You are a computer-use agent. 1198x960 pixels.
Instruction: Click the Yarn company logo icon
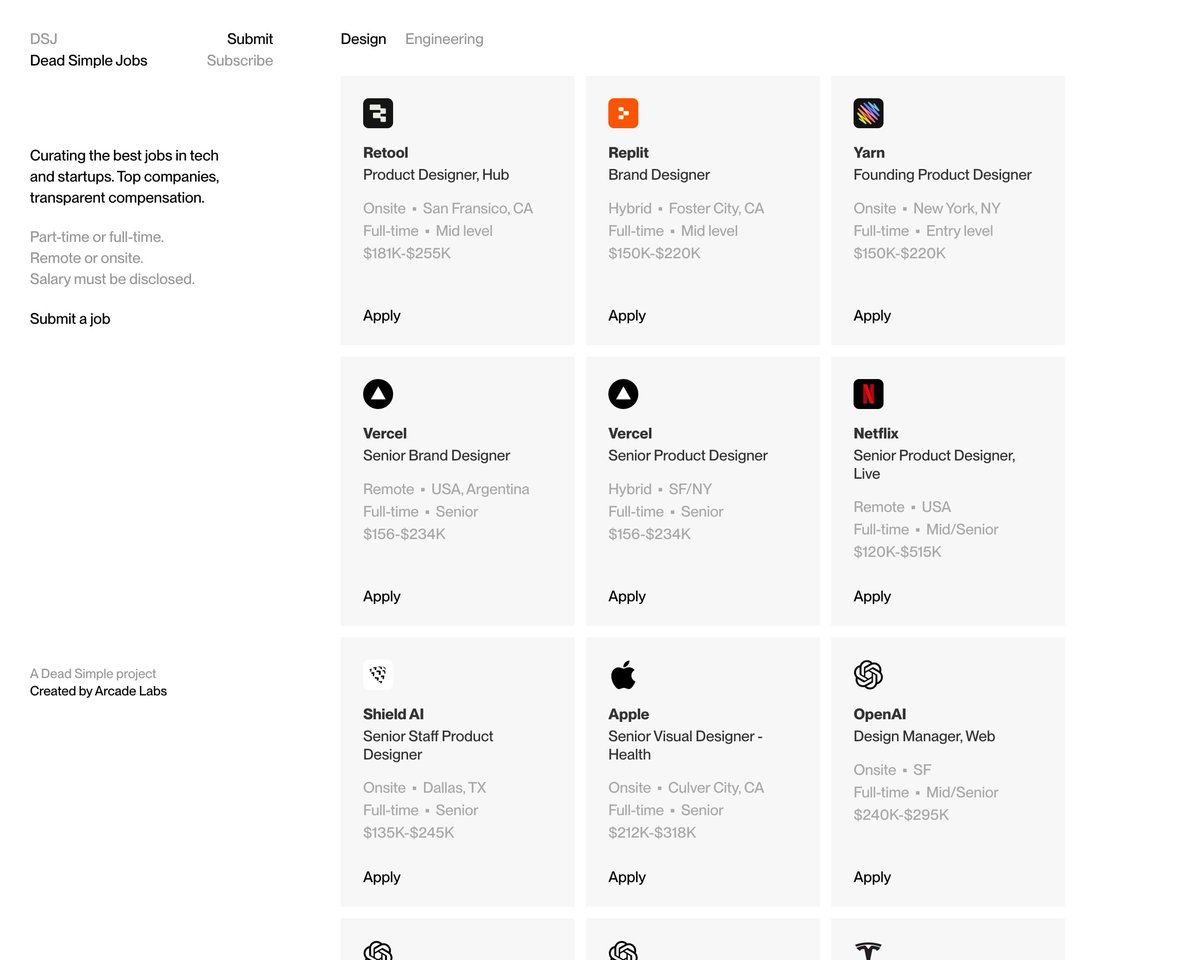point(868,112)
